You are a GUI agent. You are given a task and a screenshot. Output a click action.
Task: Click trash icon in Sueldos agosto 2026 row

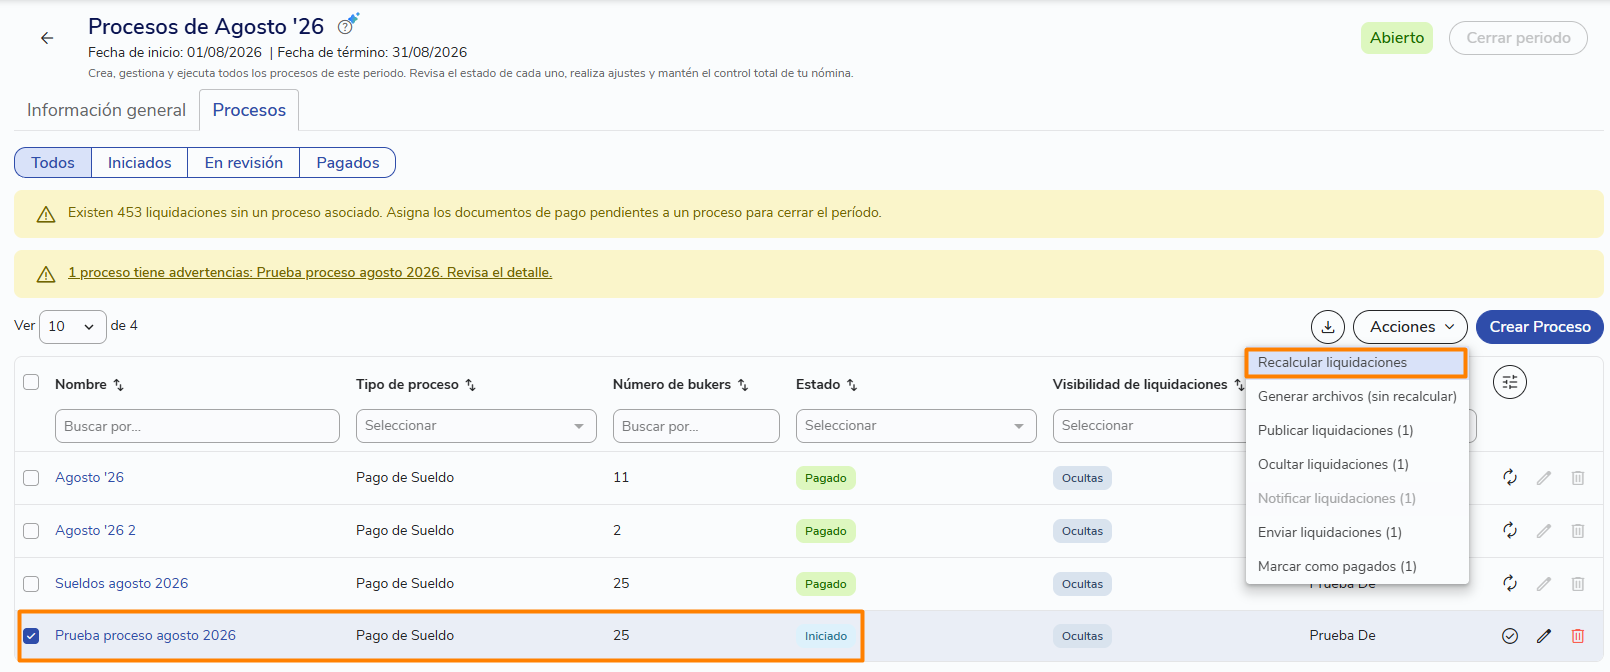(x=1578, y=584)
